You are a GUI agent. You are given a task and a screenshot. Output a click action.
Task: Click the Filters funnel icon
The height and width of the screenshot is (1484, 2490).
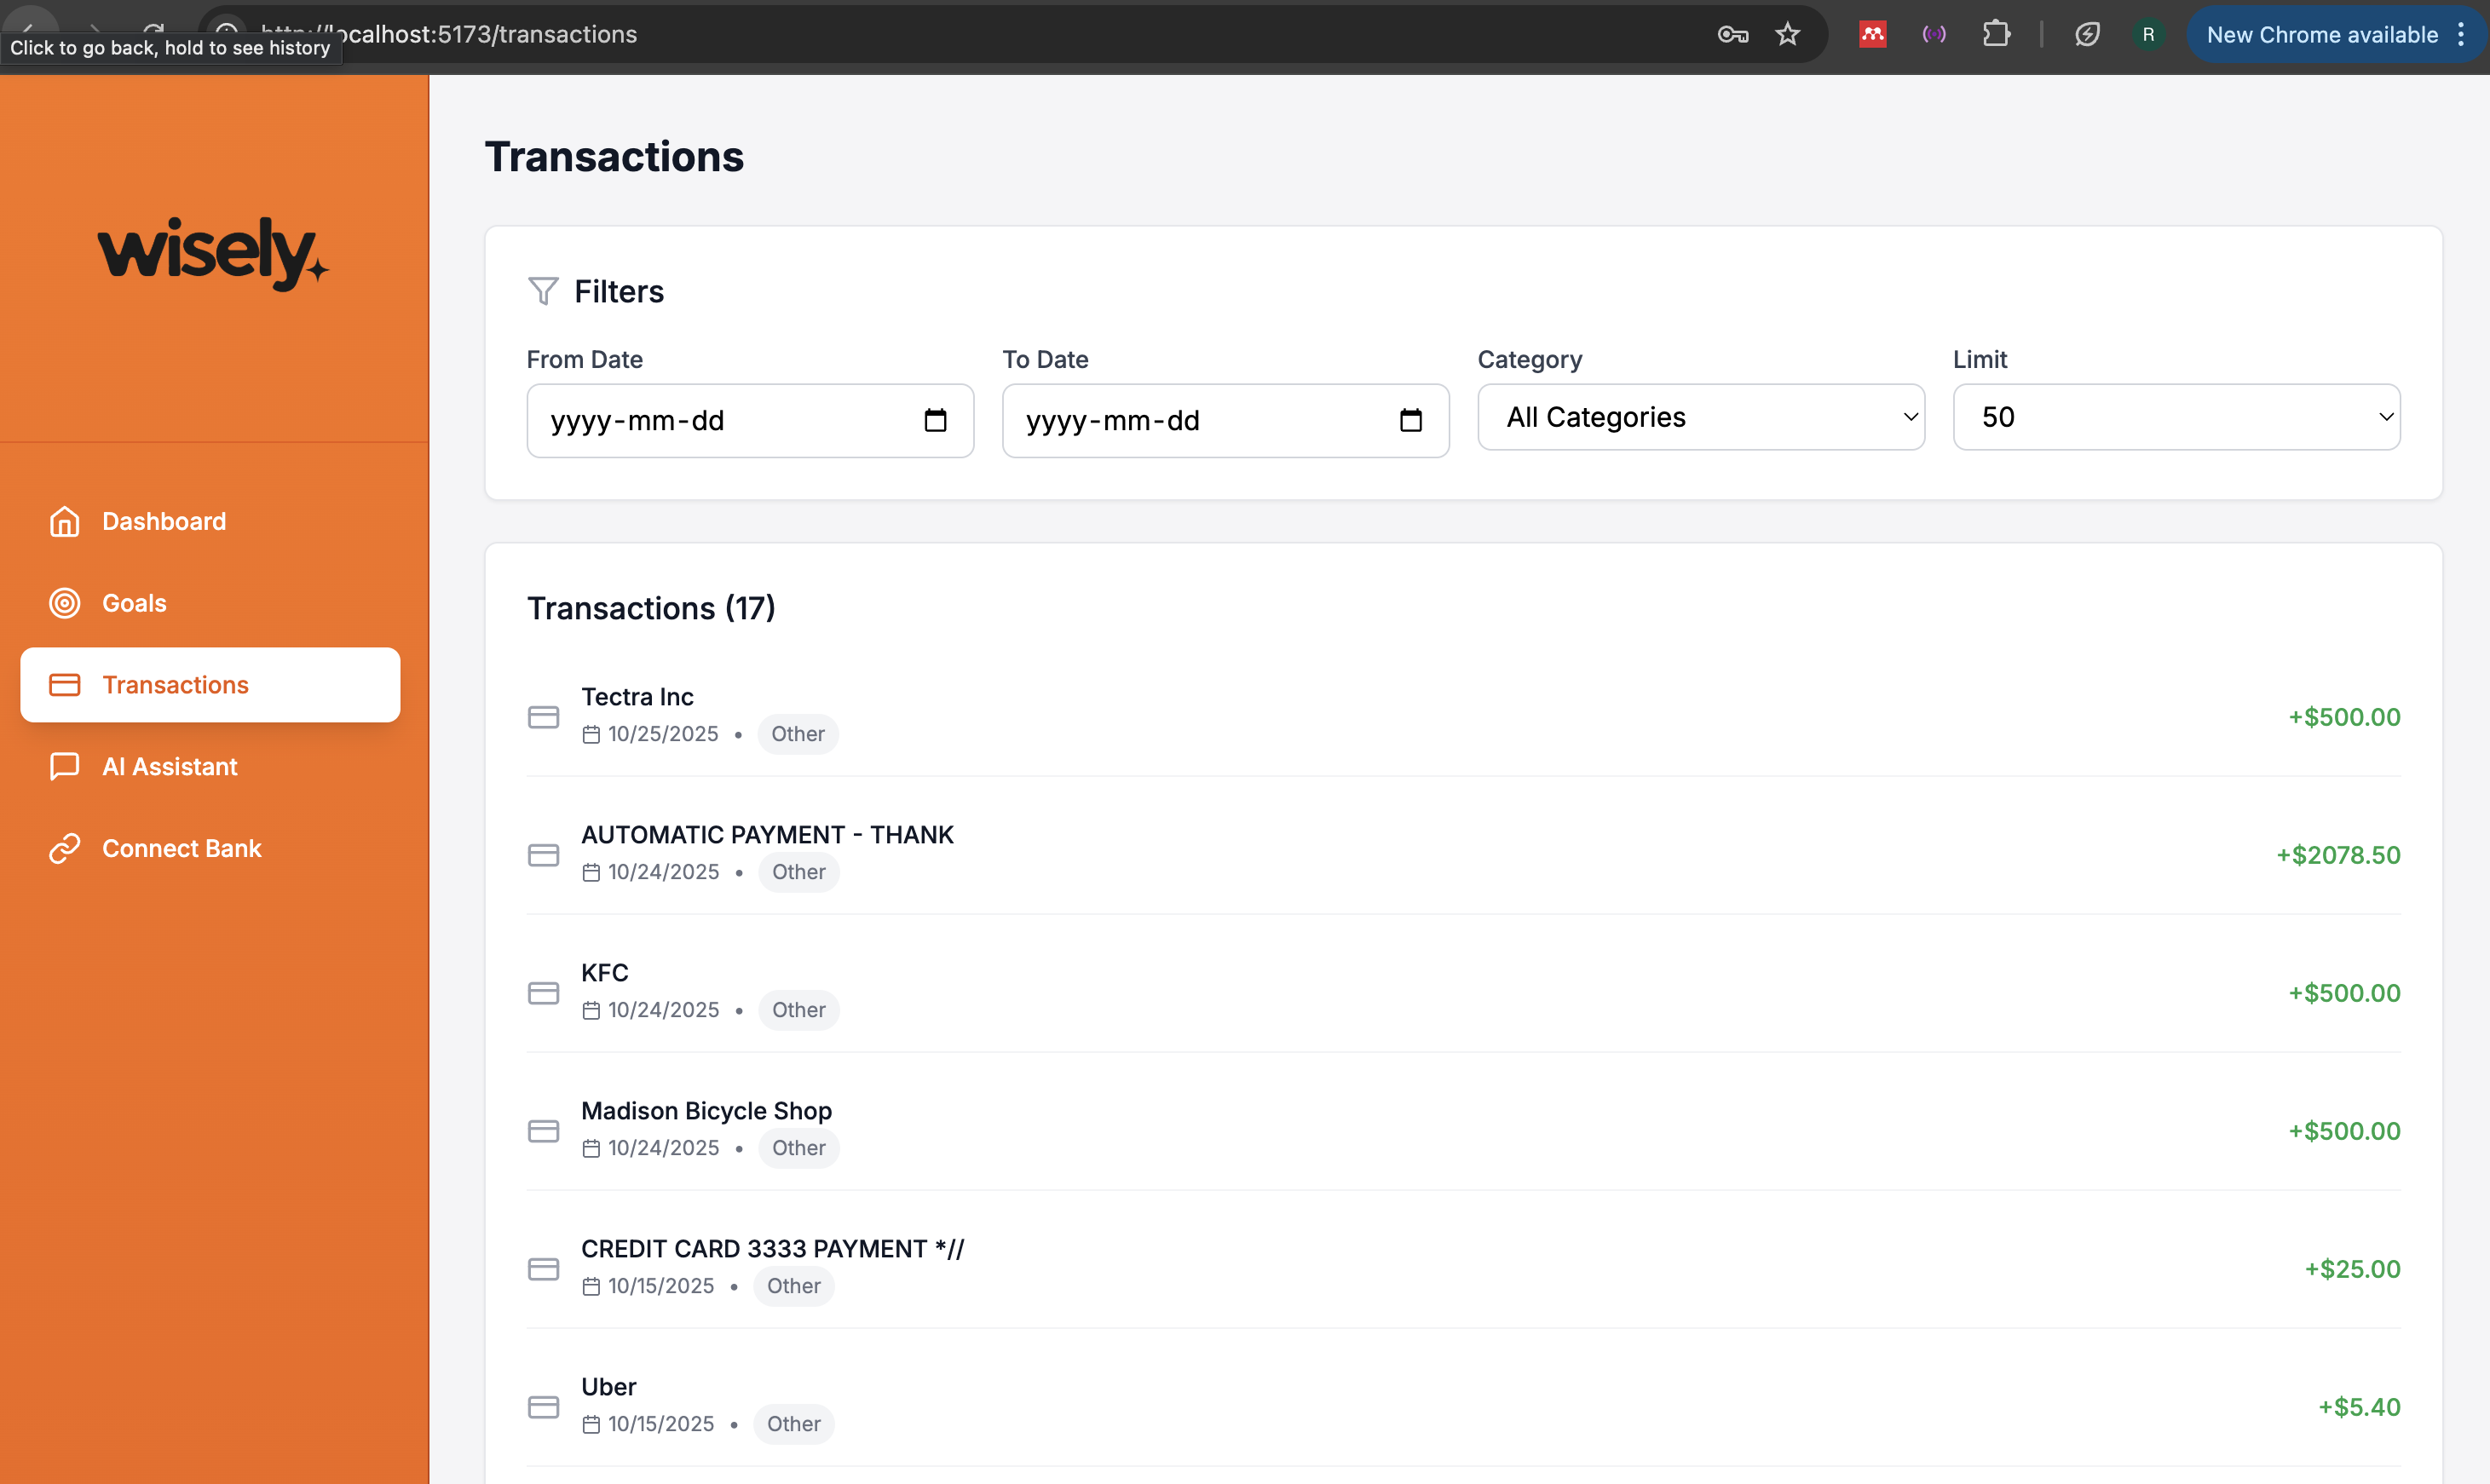[x=543, y=291]
